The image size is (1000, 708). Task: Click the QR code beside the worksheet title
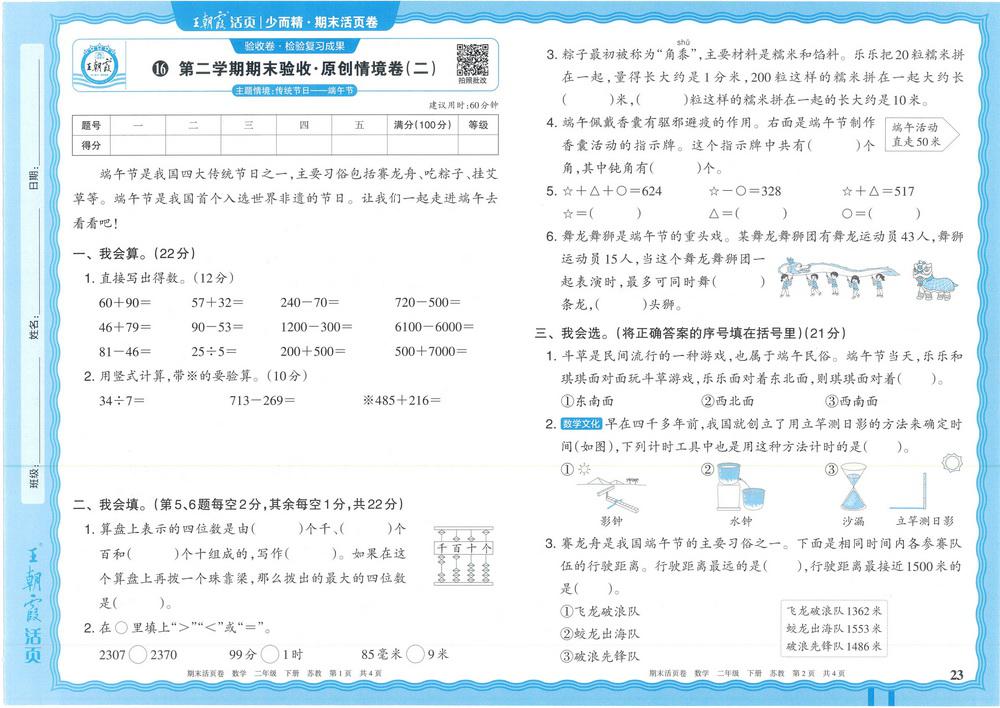click(473, 61)
